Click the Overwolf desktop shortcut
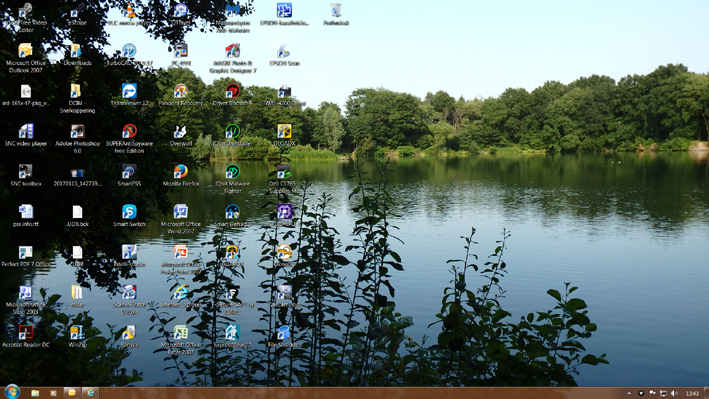 pos(180,135)
